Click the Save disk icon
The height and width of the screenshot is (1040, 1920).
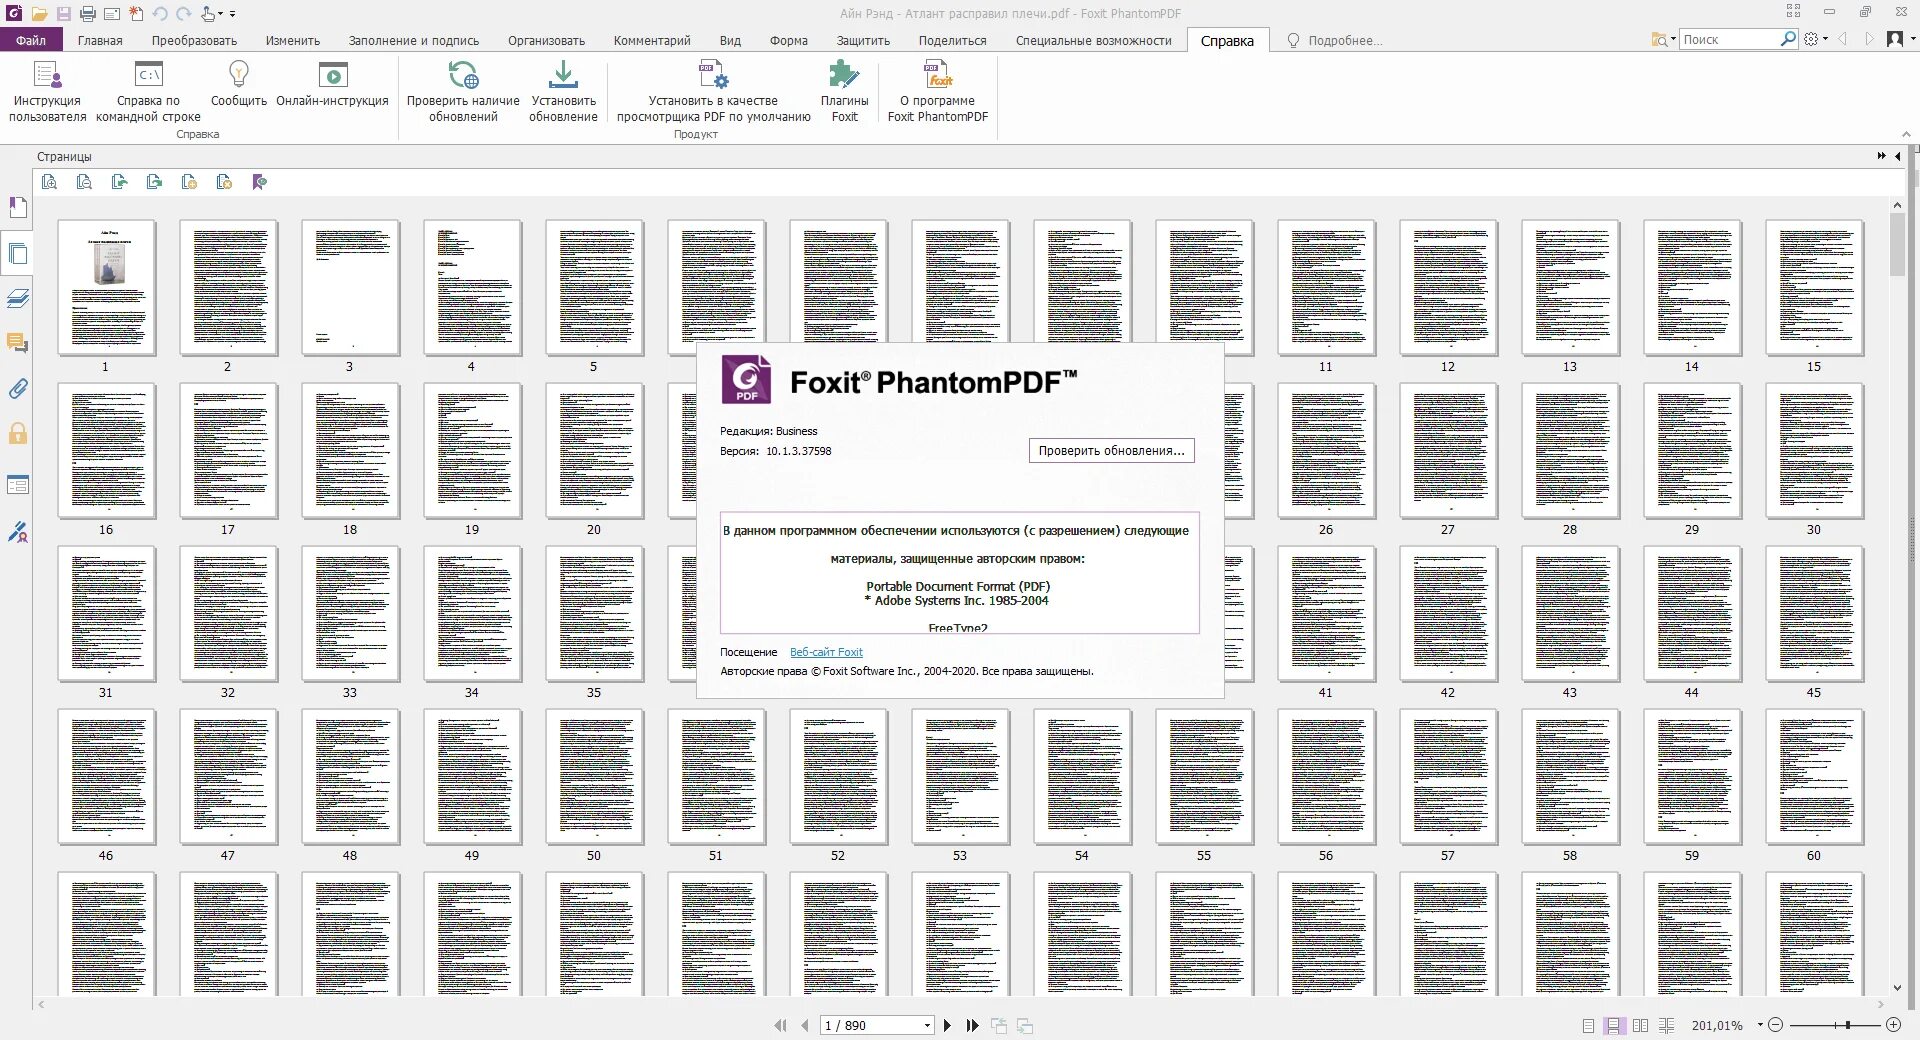pyautogui.click(x=63, y=14)
